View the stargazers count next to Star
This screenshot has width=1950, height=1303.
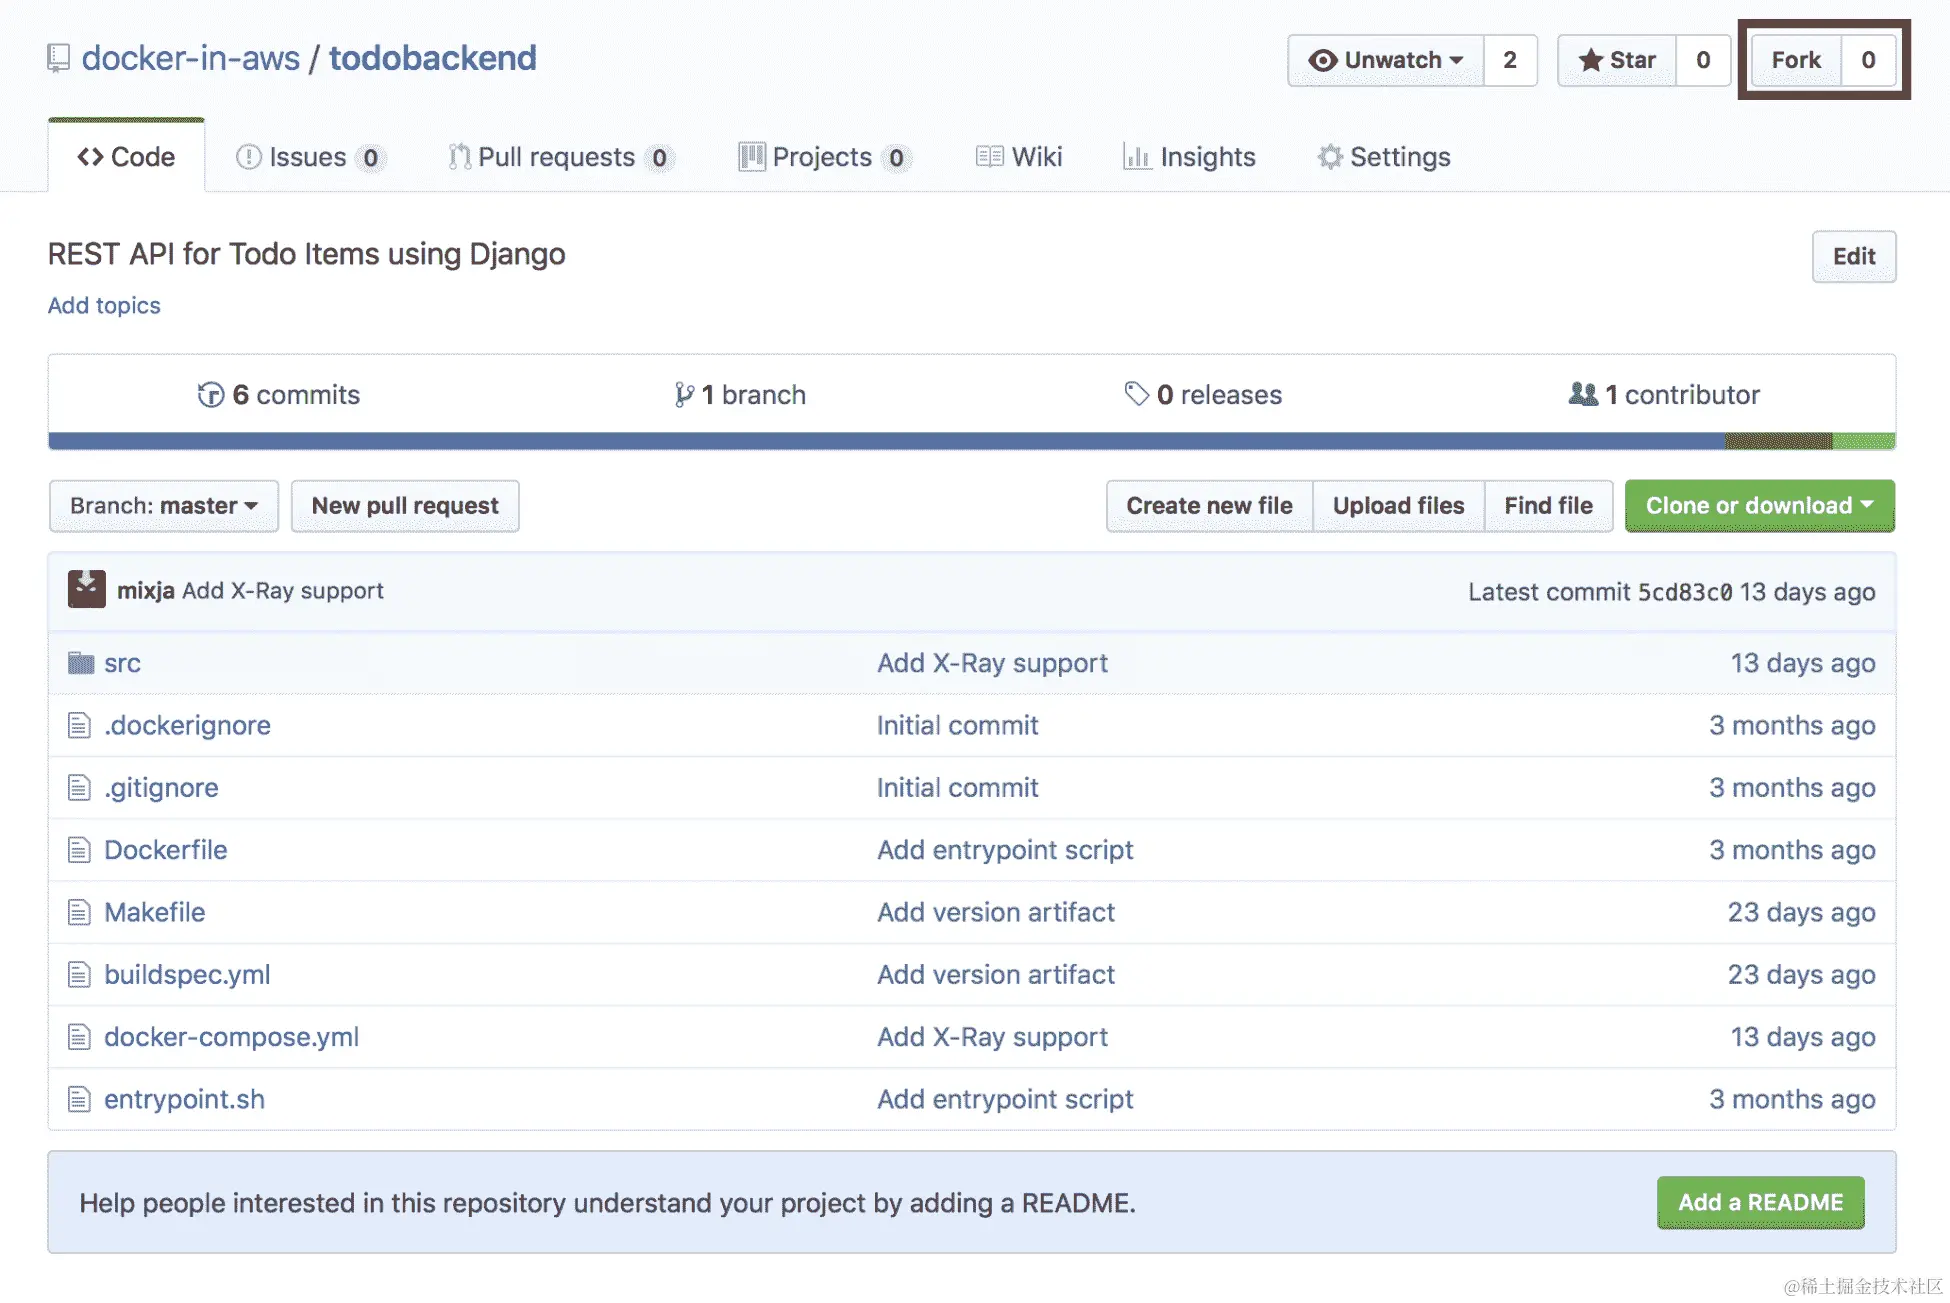coord(1703,60)
